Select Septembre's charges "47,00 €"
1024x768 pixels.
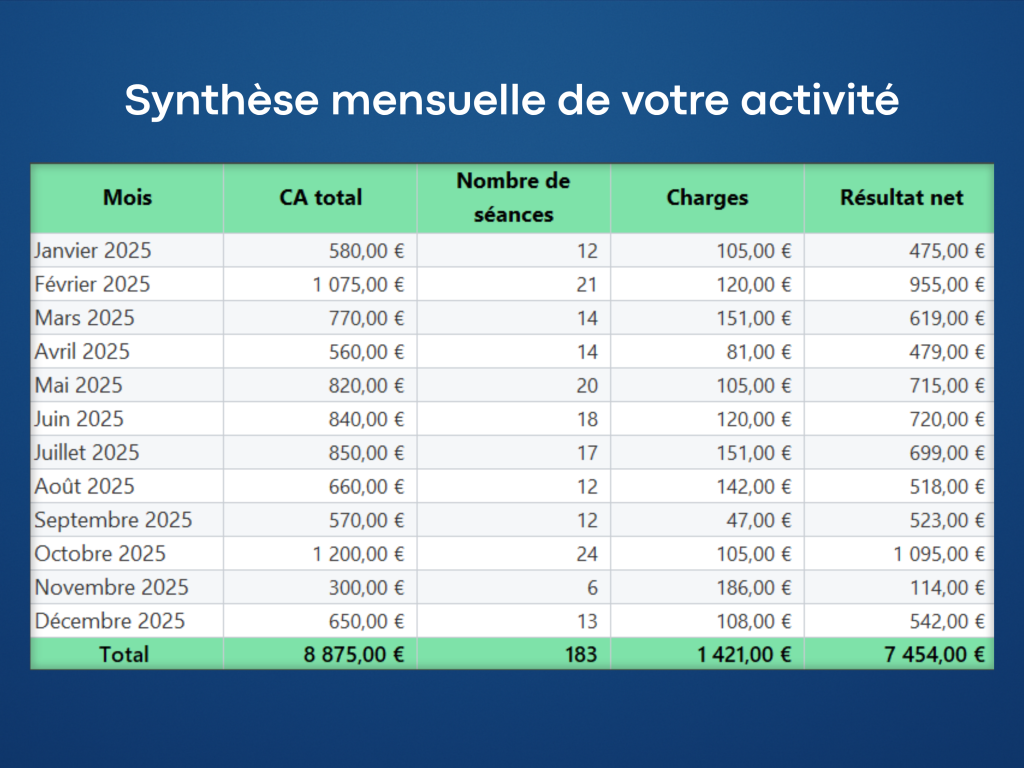coord(759,520)
